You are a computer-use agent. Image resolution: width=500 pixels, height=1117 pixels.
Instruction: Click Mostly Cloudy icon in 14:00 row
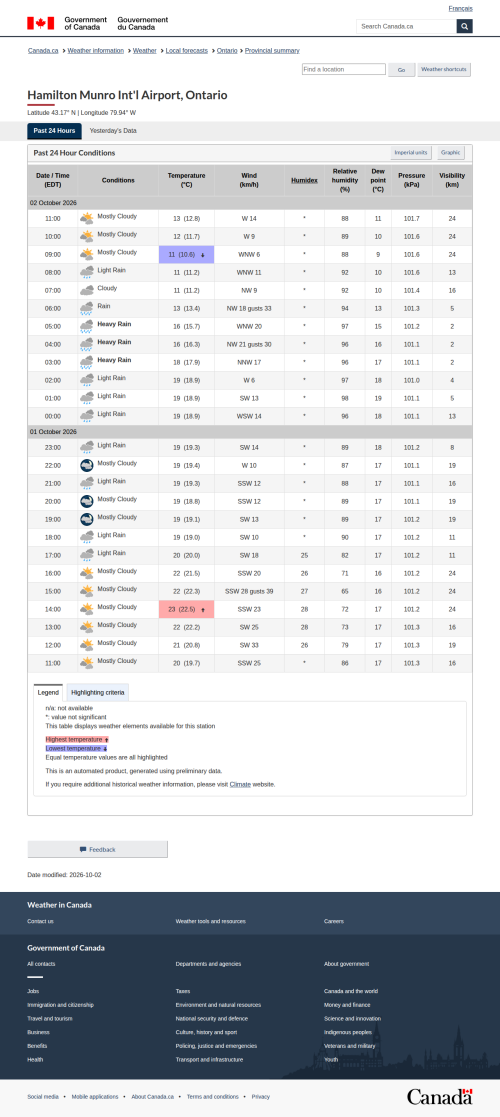tap(87, 609)
